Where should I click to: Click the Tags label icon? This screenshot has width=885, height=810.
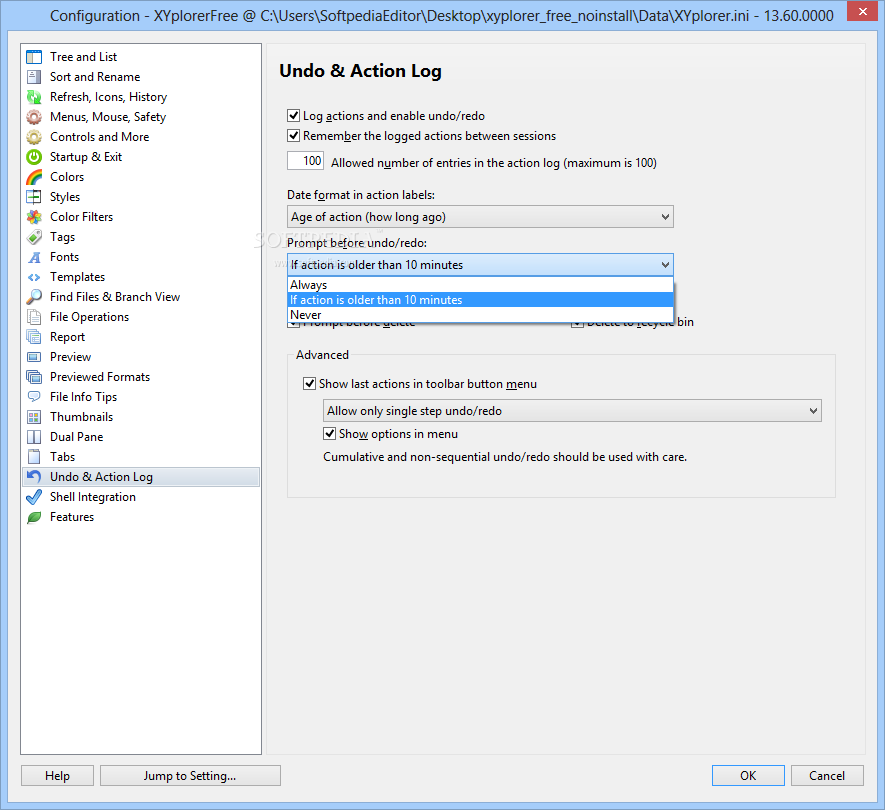(34, 237)
